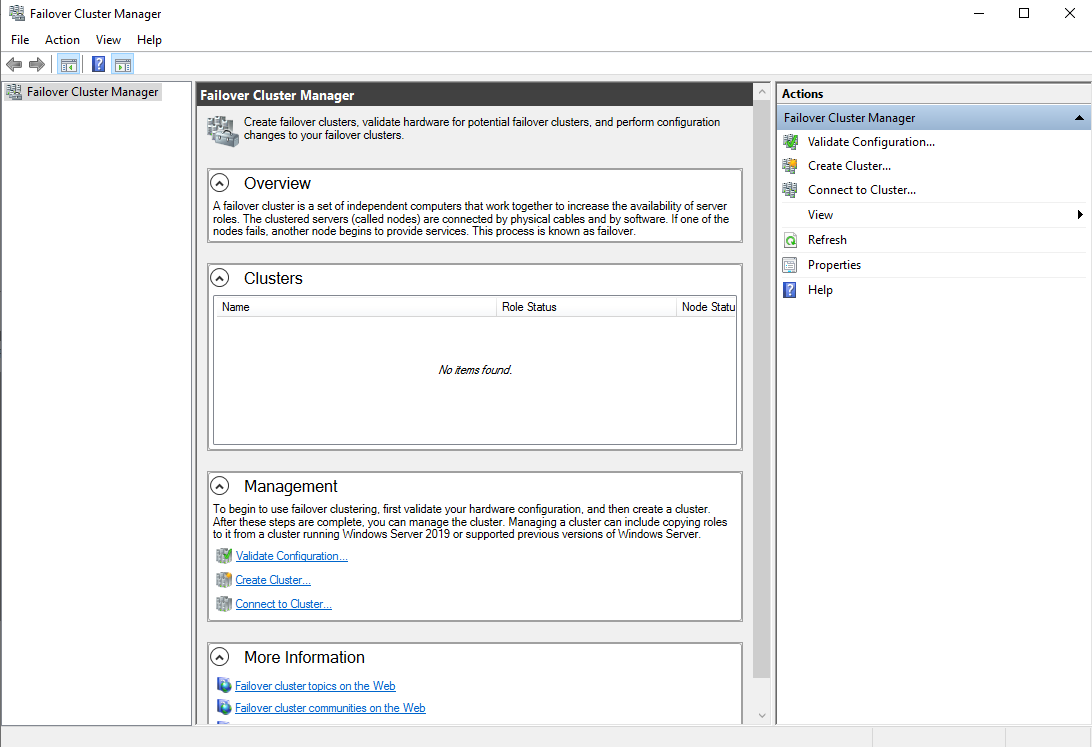Click the Help question-mark toolbar icon
This screenshot has width=1092, height=747.
click(97, 63)
